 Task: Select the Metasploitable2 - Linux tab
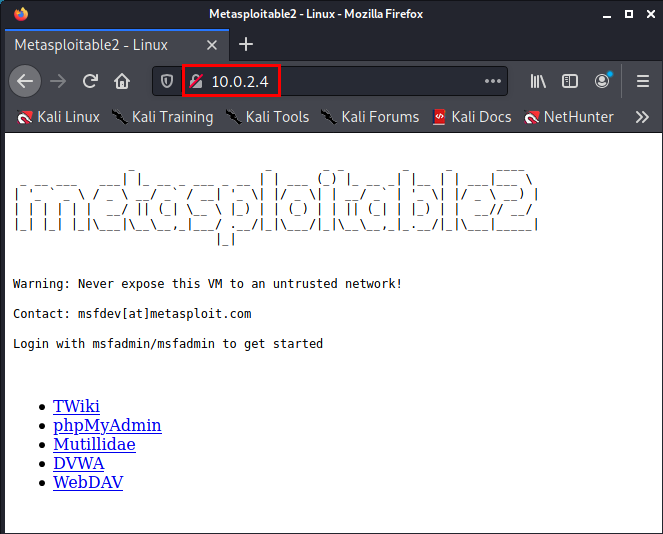[117, 45]
